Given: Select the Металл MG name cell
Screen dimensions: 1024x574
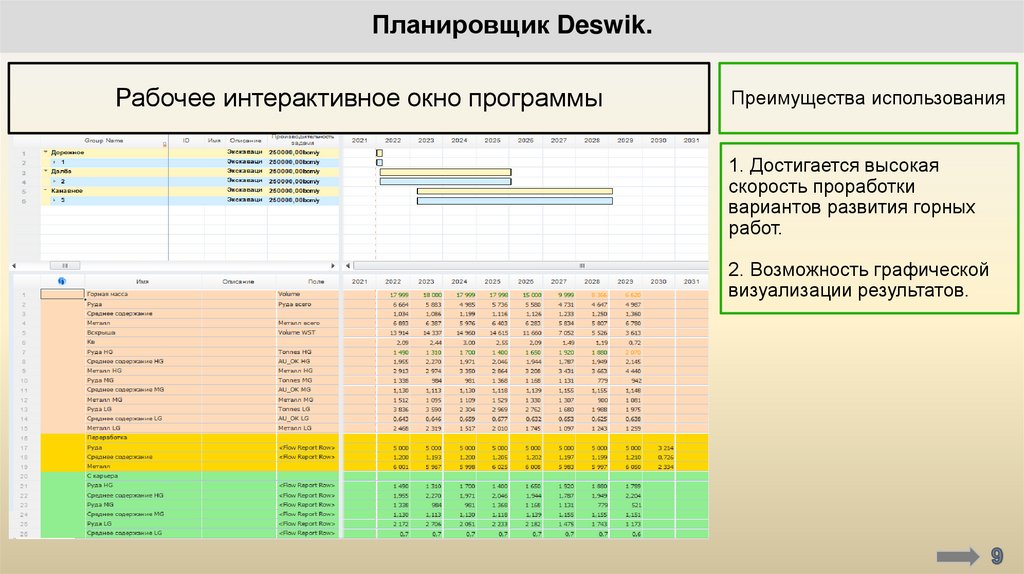Looking at the screenshot, I should [143, 399].
